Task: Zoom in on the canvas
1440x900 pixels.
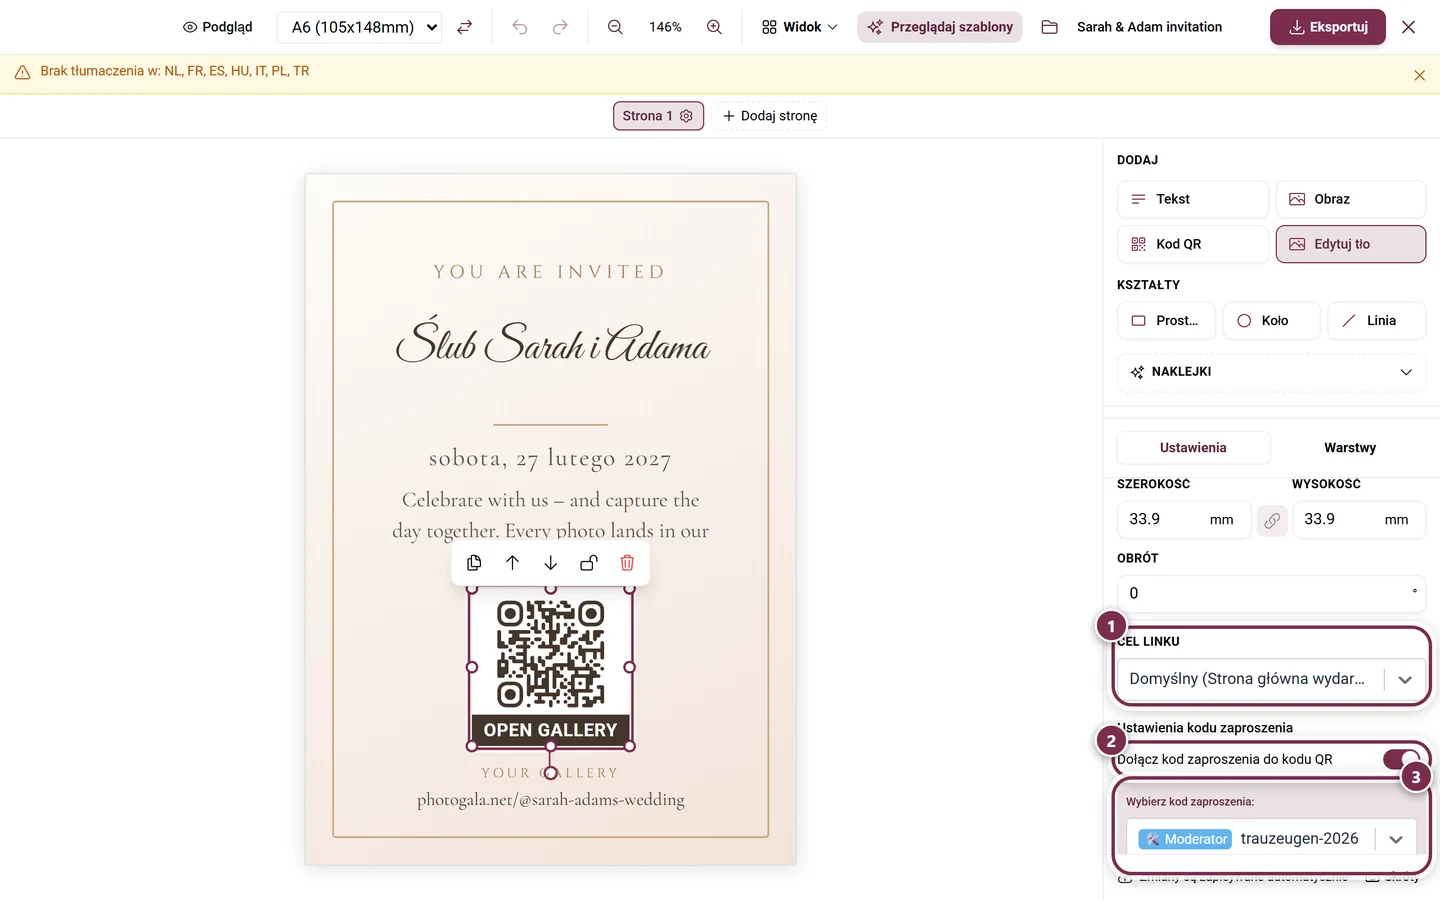Action: pos(714,27)
